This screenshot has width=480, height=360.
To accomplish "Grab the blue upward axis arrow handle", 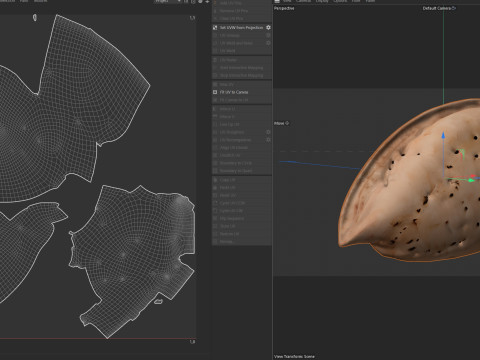I will [443, 135].
